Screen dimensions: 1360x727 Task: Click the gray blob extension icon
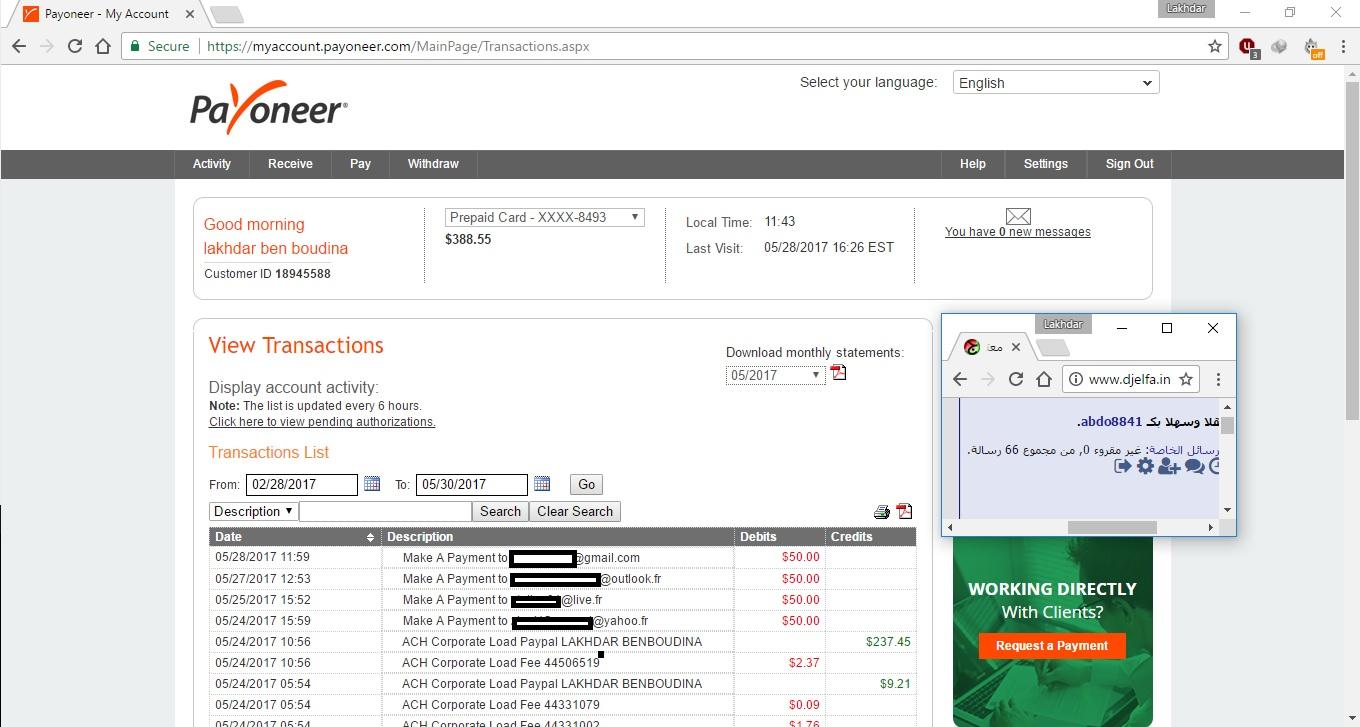pos(1279,46)
